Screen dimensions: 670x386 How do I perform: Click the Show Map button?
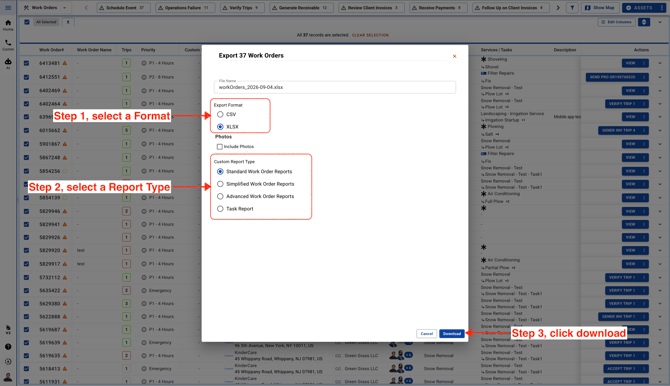tap(599, 8)
